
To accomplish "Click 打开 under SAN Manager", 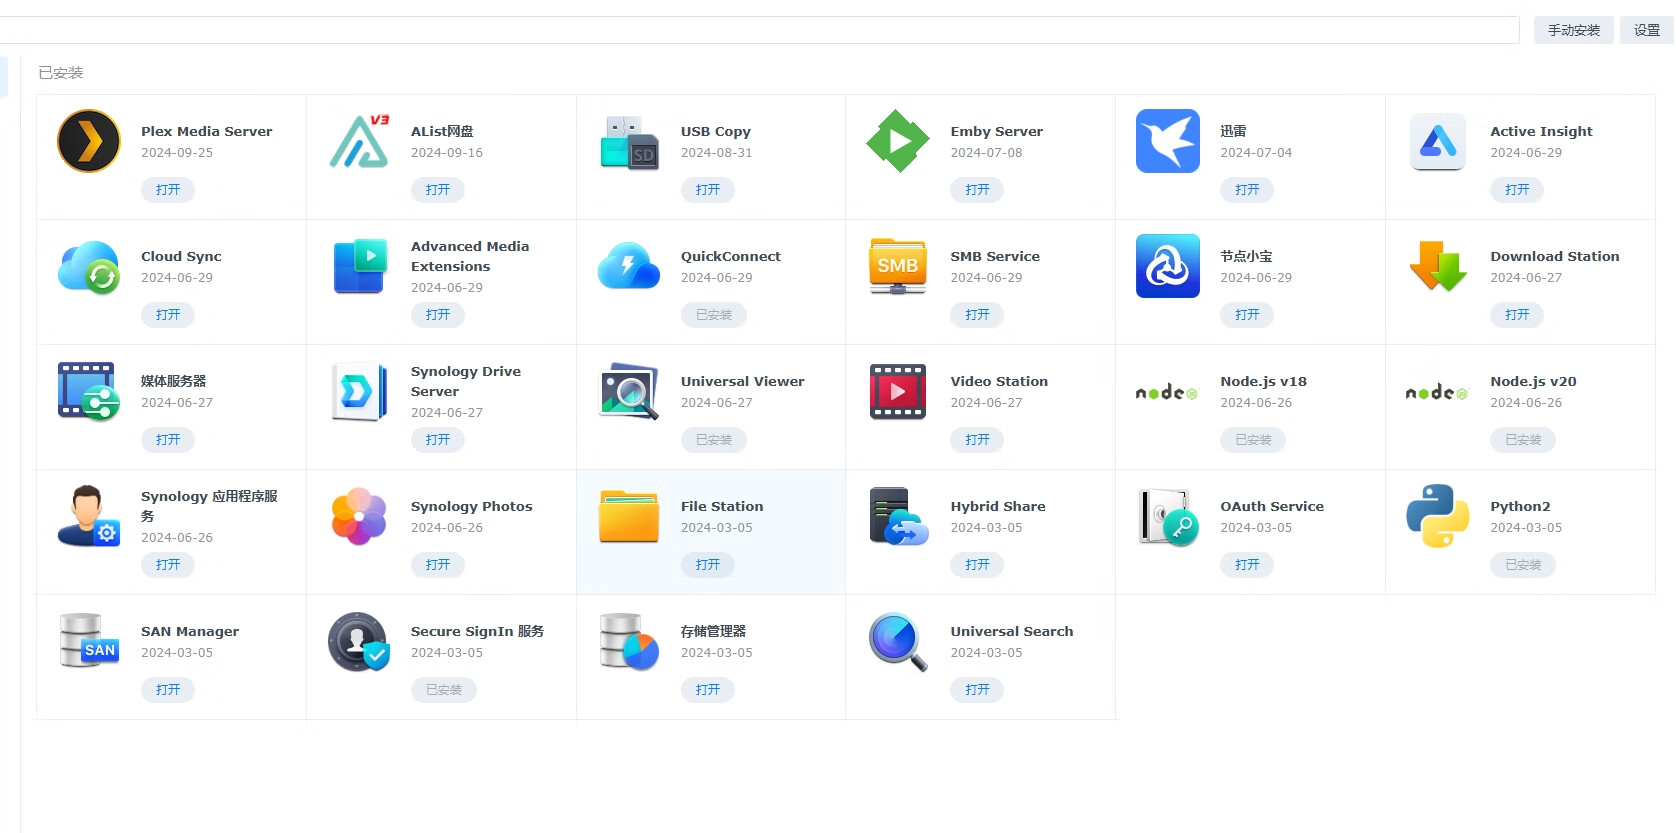I will coord(168,689).
